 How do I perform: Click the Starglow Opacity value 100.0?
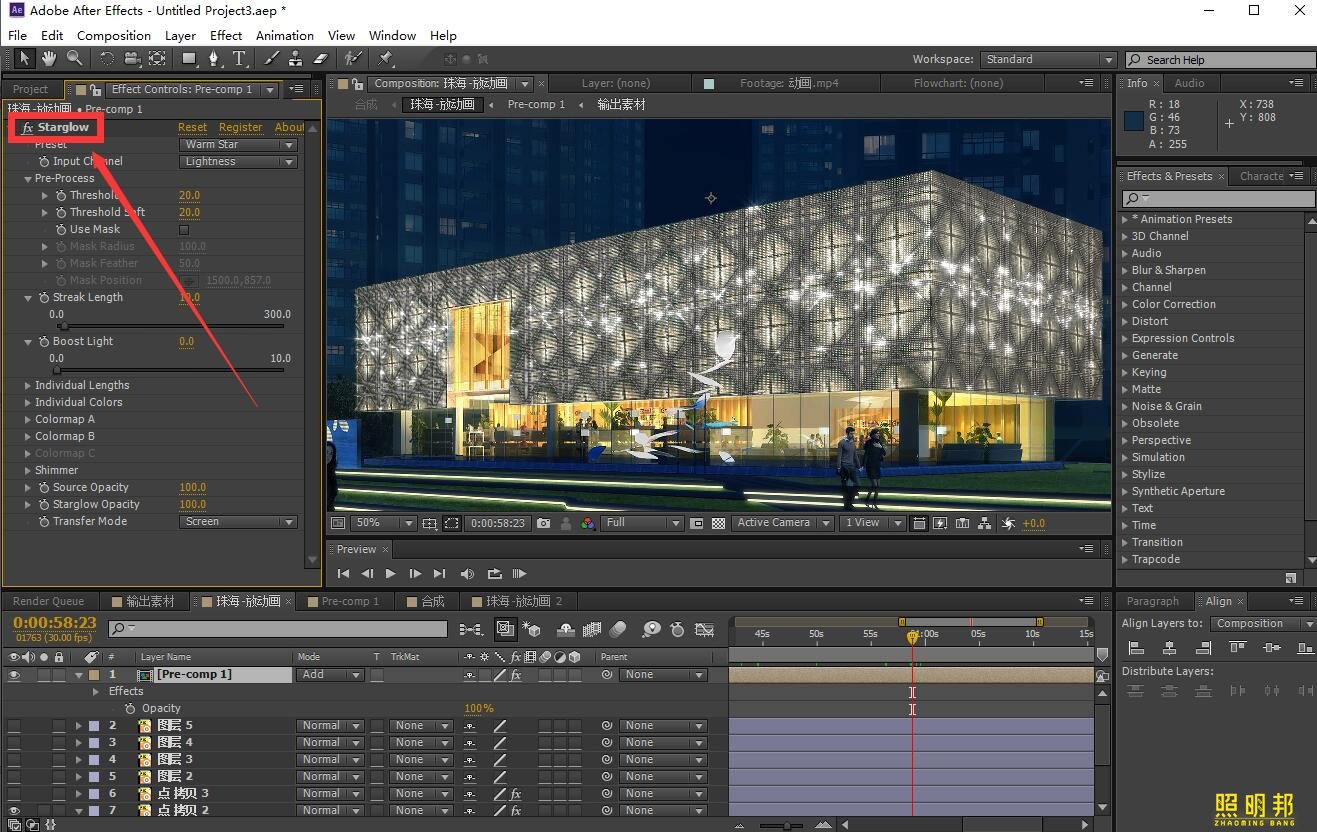pyautogui.click(x=192, y=505)
